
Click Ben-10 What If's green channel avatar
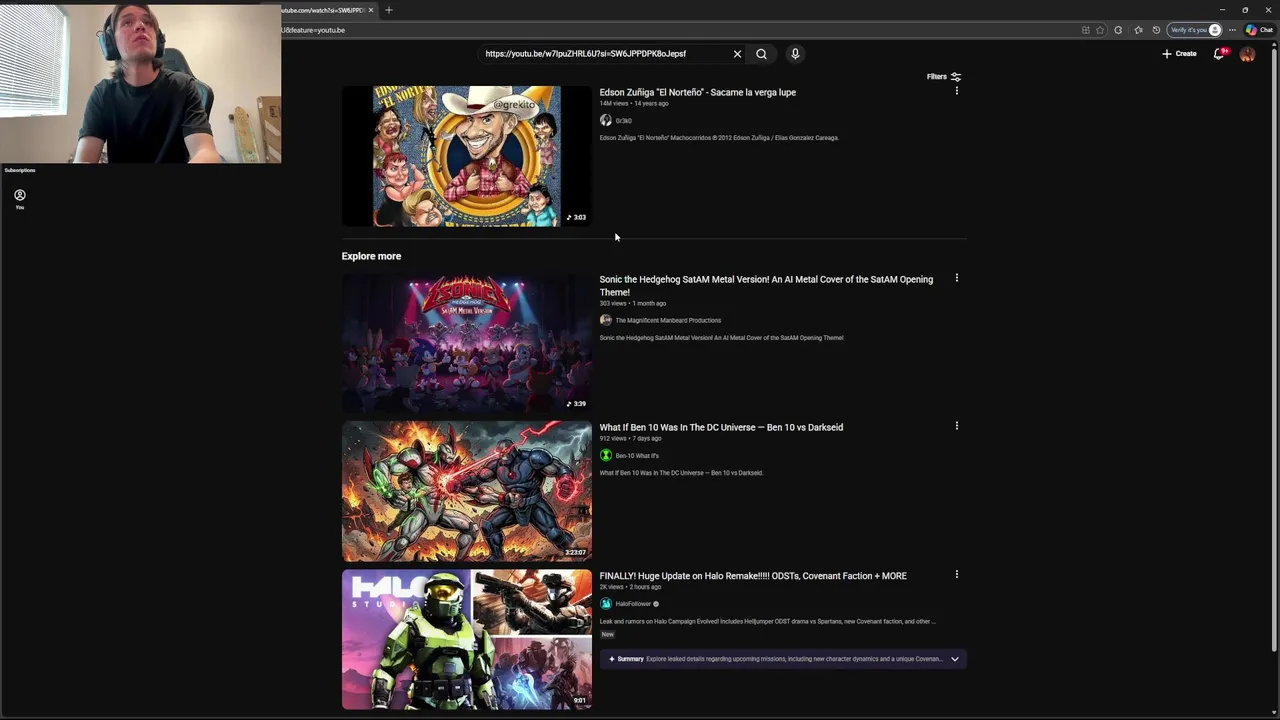pos(606,455)
